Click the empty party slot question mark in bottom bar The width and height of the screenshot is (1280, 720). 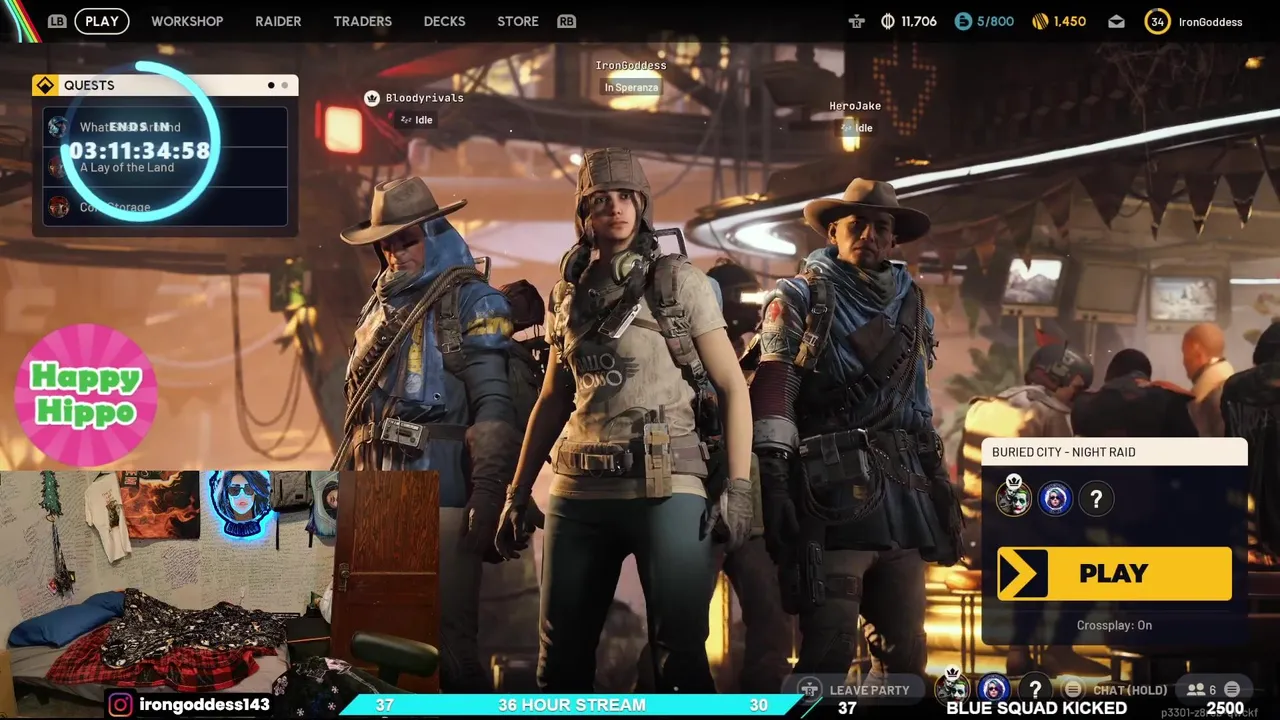pos(1035,688)
